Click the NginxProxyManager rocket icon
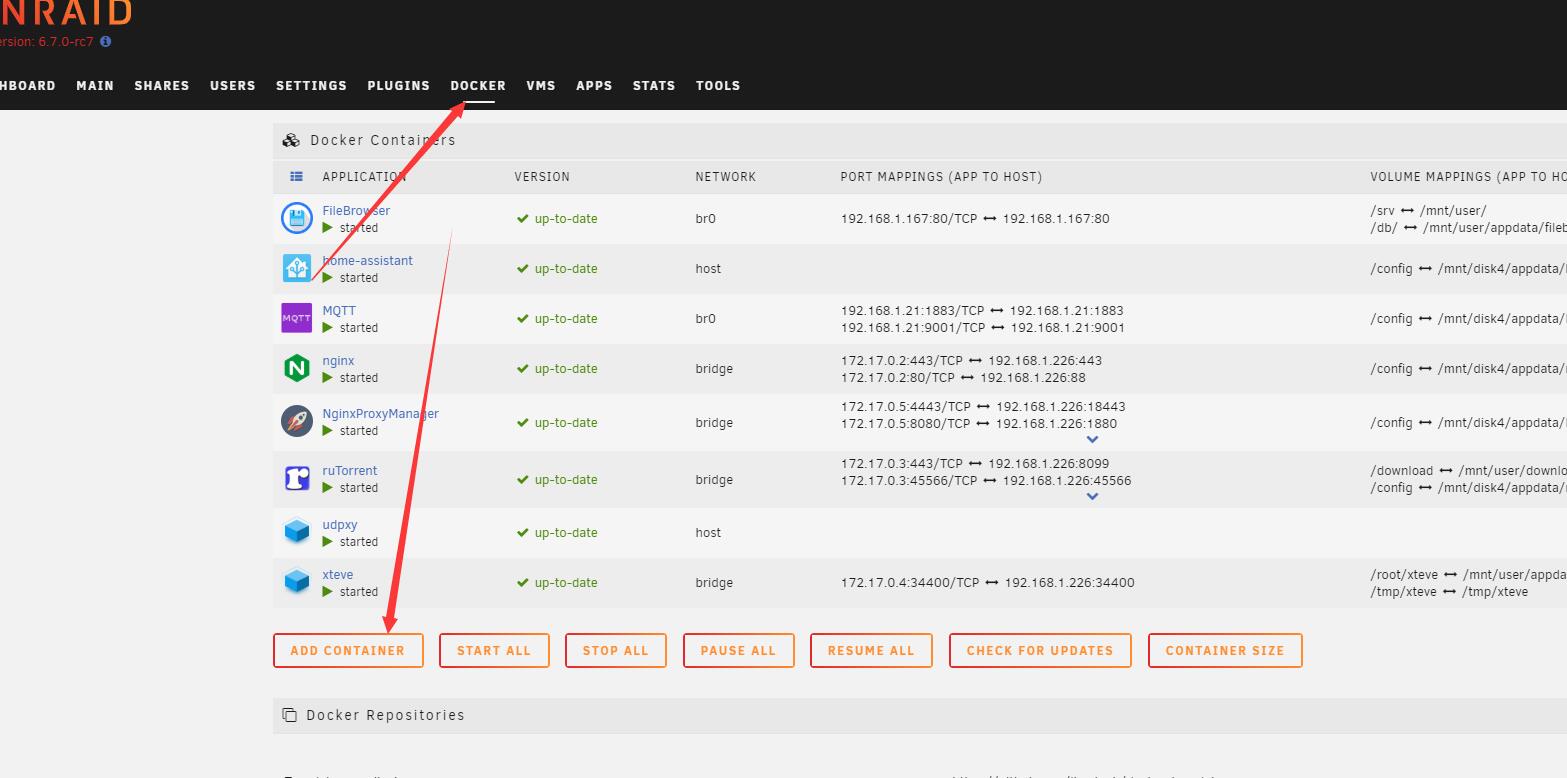 tap(297, 421)
